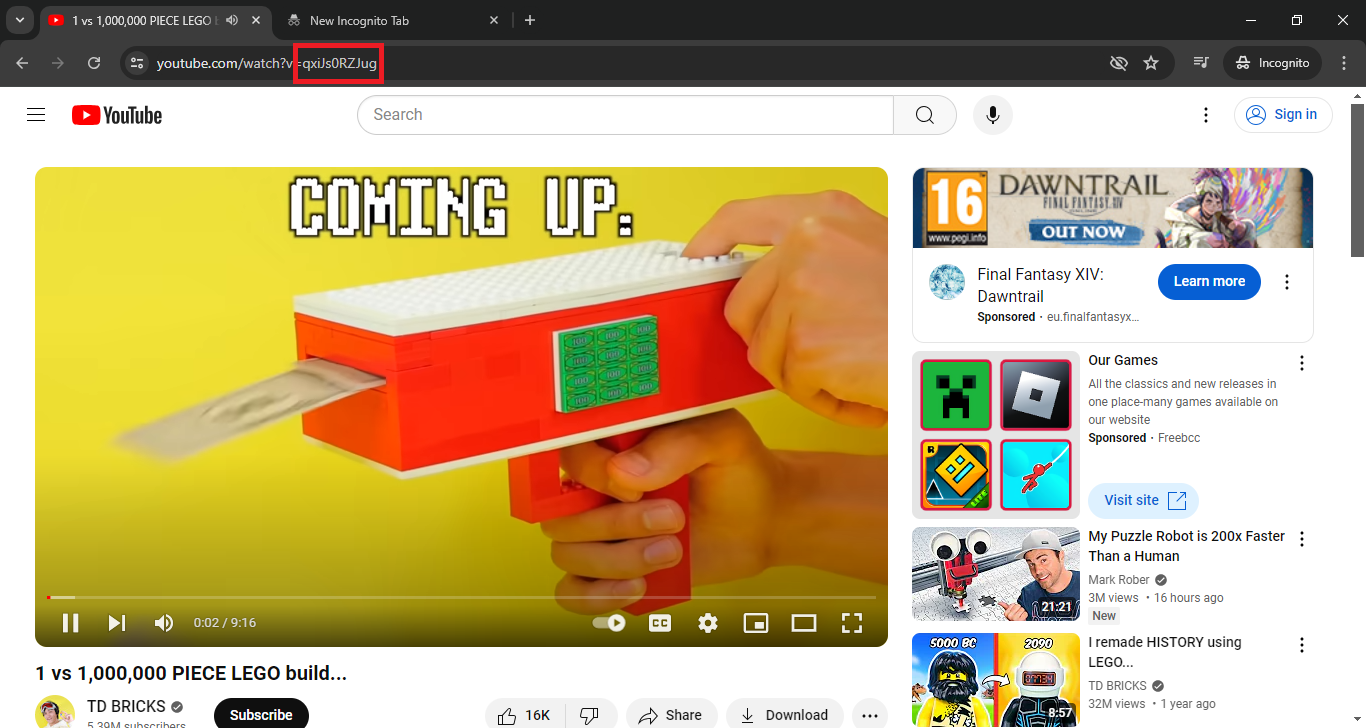The width and height of the screenshot is (1366, 728).
Task: Open options for remade HISTORY video
Action: tap(1302, 645)
